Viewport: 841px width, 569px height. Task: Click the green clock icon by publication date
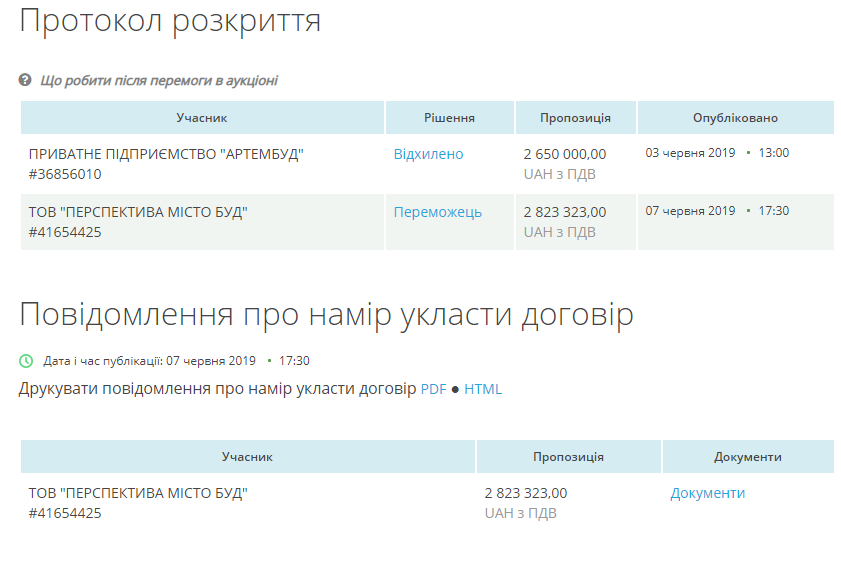pos(26,360)
